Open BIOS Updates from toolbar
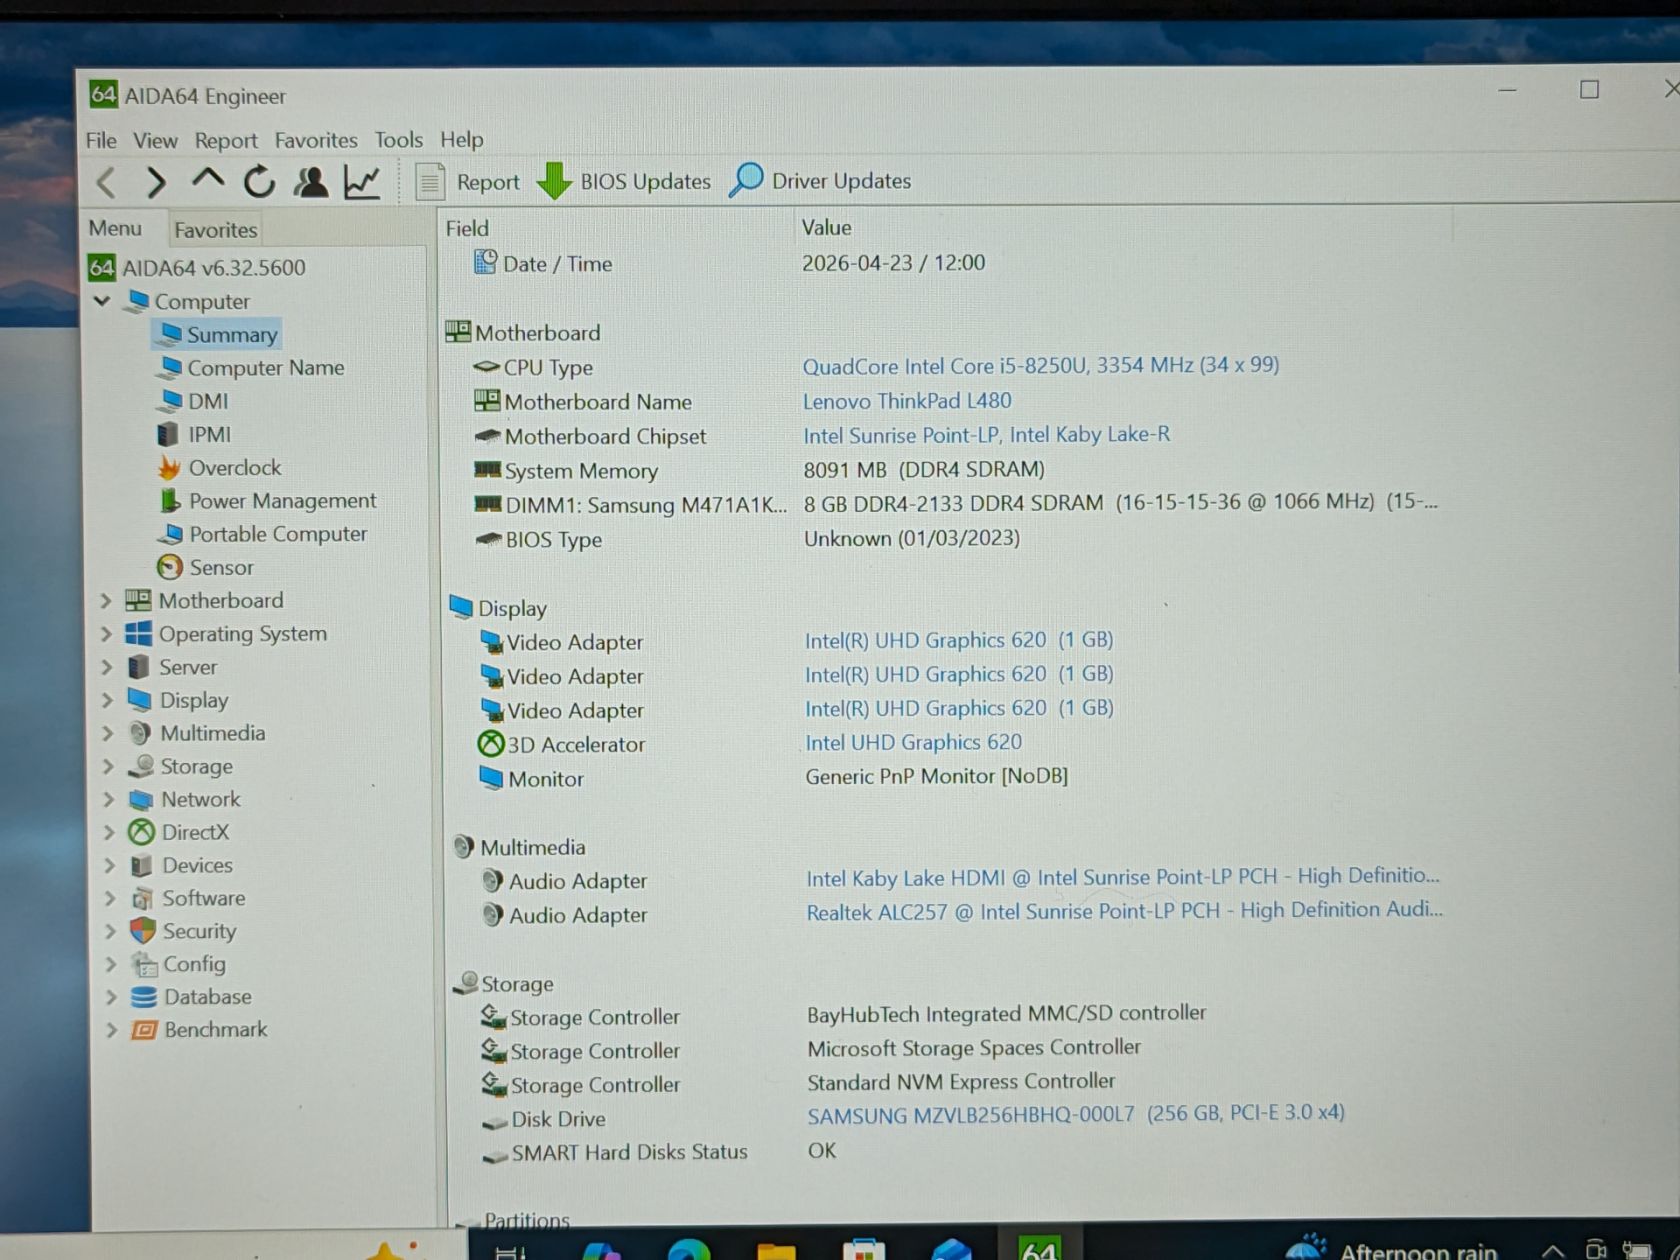The image size is (1680, 1260). pyautogui.click(x=624, y=181)
